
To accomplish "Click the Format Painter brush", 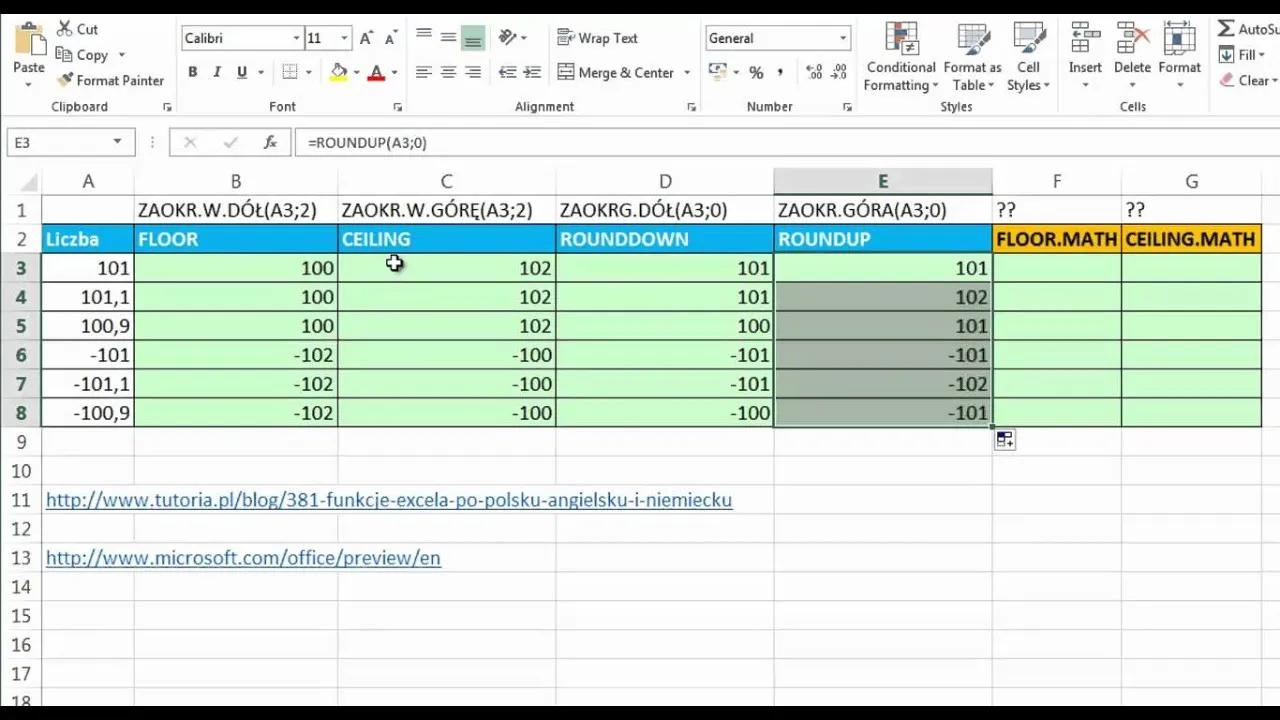I will pos(66,80).
